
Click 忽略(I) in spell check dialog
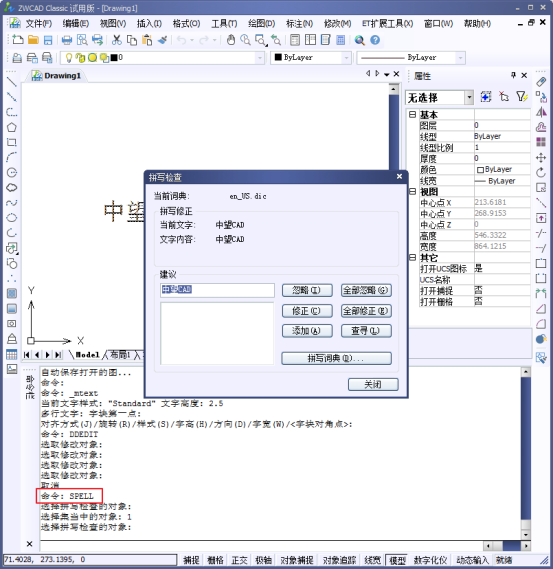click(x=307, y=290)
